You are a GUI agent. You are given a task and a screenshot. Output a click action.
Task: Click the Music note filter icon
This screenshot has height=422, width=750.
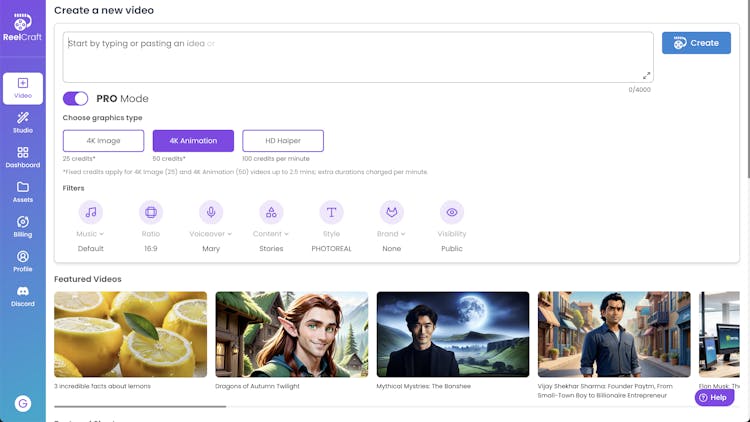click(91, 212)
